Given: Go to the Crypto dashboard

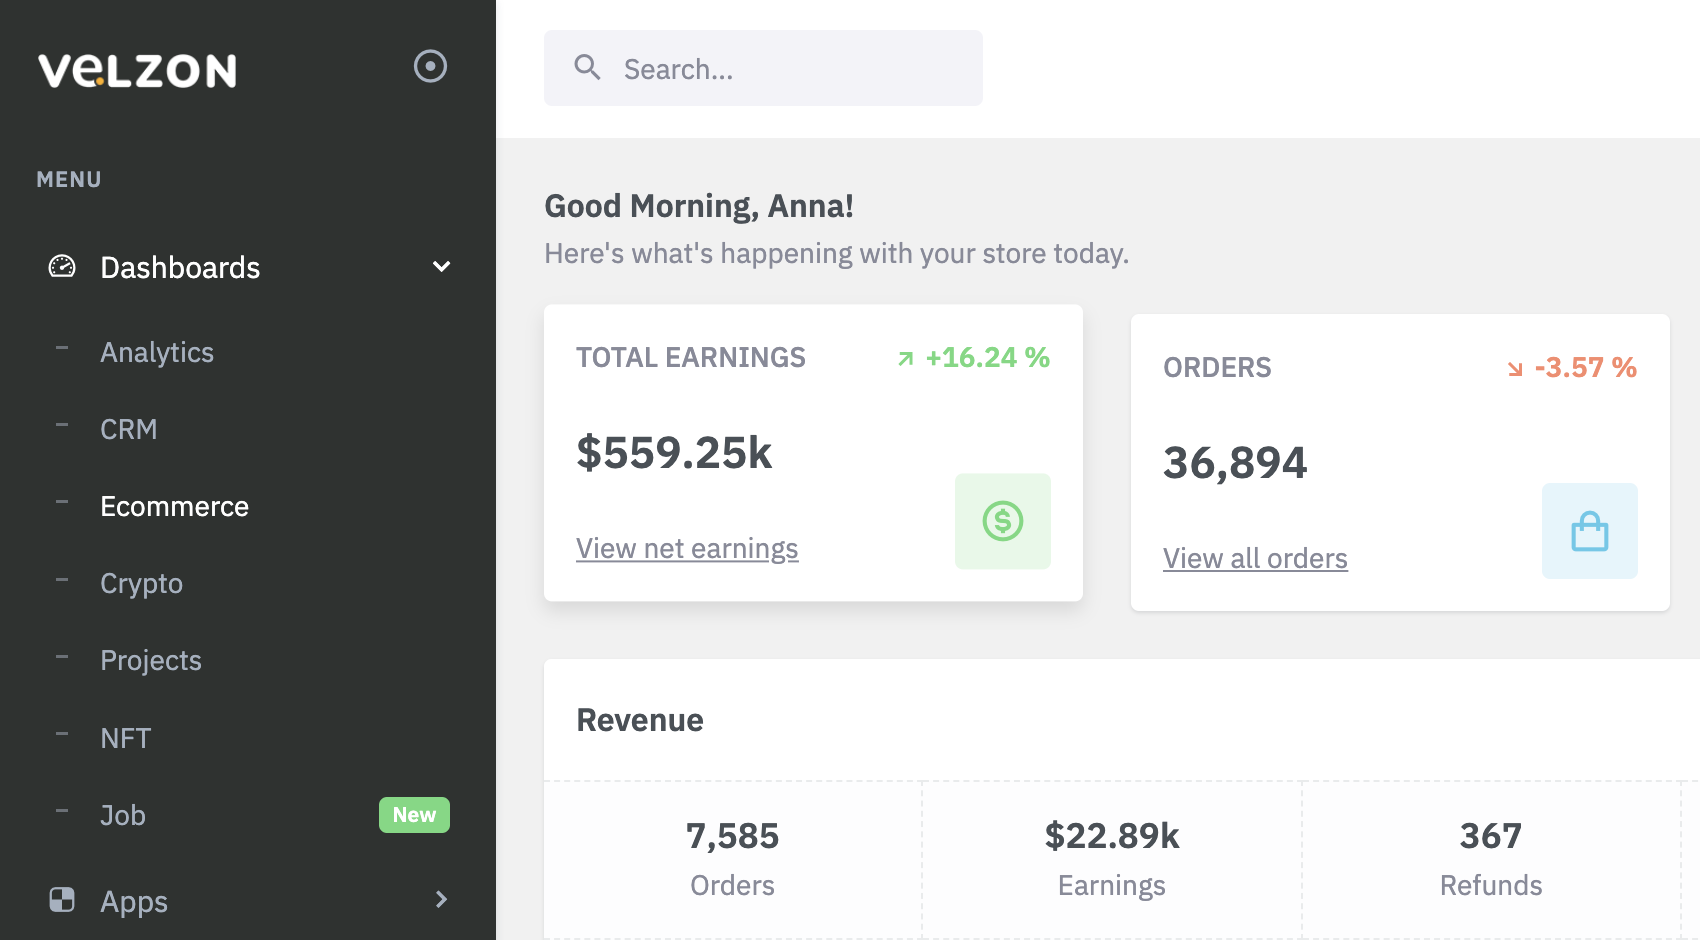Looking at the screenshot, I should coord(141,583).
